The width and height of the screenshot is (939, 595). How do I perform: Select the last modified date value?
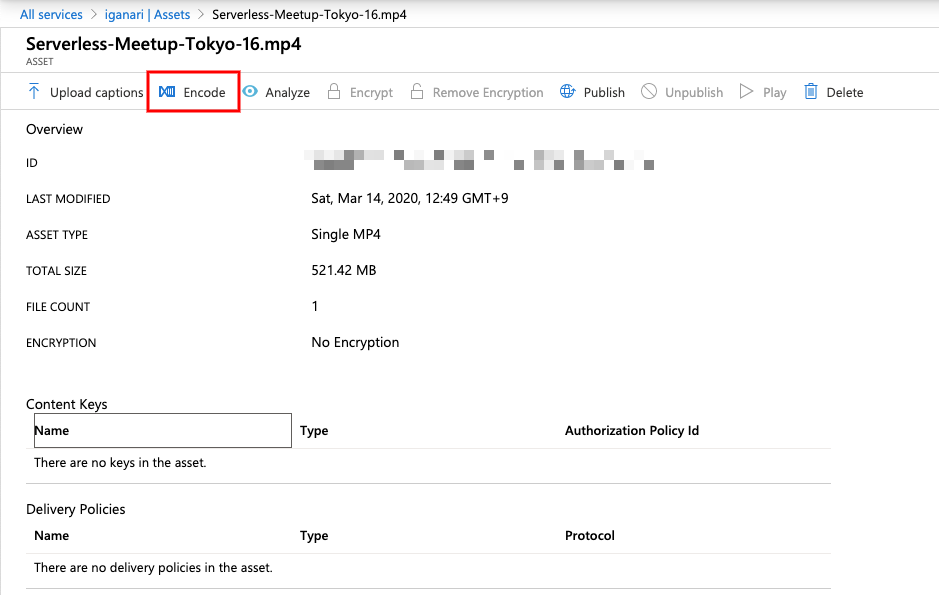pos(410,198)
